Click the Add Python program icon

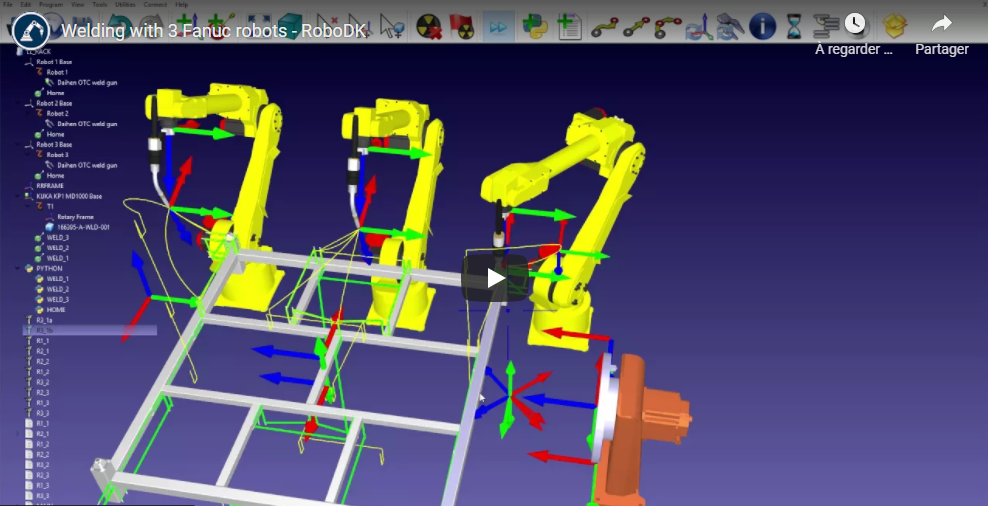coord(535,26)
